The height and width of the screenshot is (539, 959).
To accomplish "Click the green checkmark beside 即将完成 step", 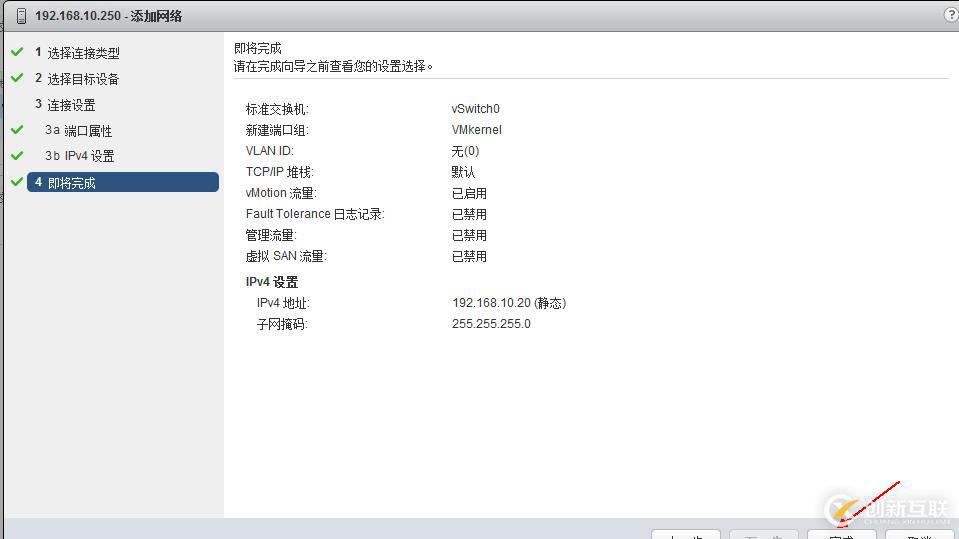I will coord(17,182).
